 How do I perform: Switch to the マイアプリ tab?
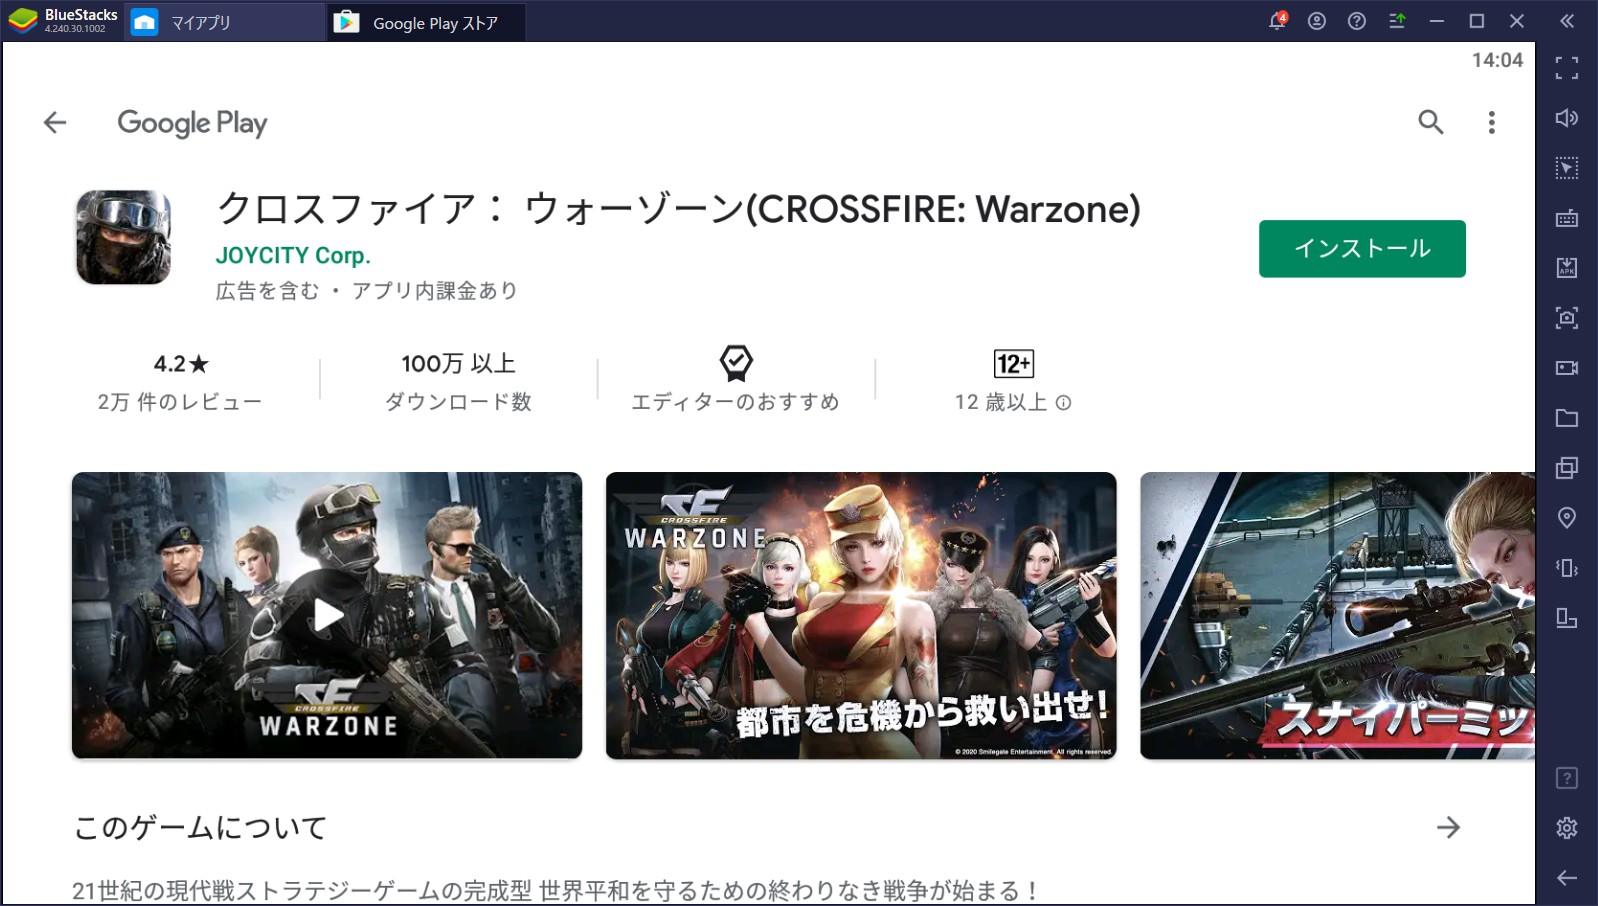pos(224,22)
